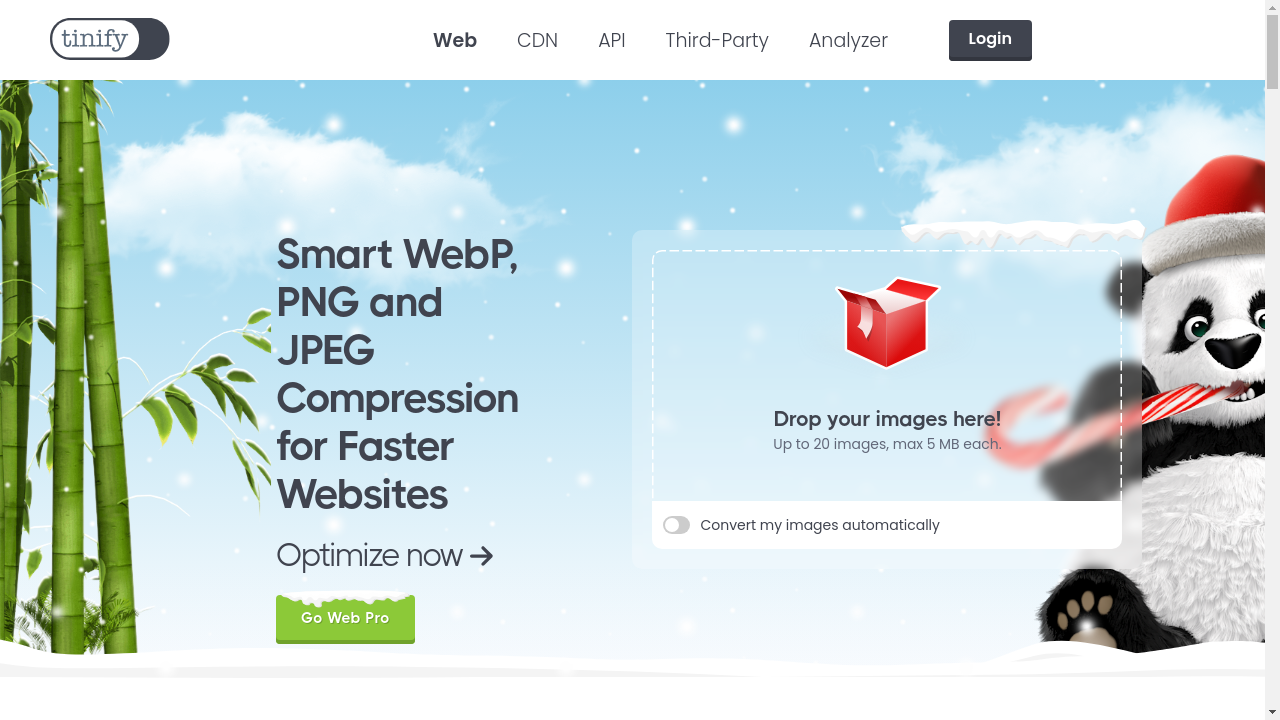This screenshot has width=1280, height=720.
Task: Toggle Convert my images automatically switch
Action: pyautogui.click(x=677, y=525)
